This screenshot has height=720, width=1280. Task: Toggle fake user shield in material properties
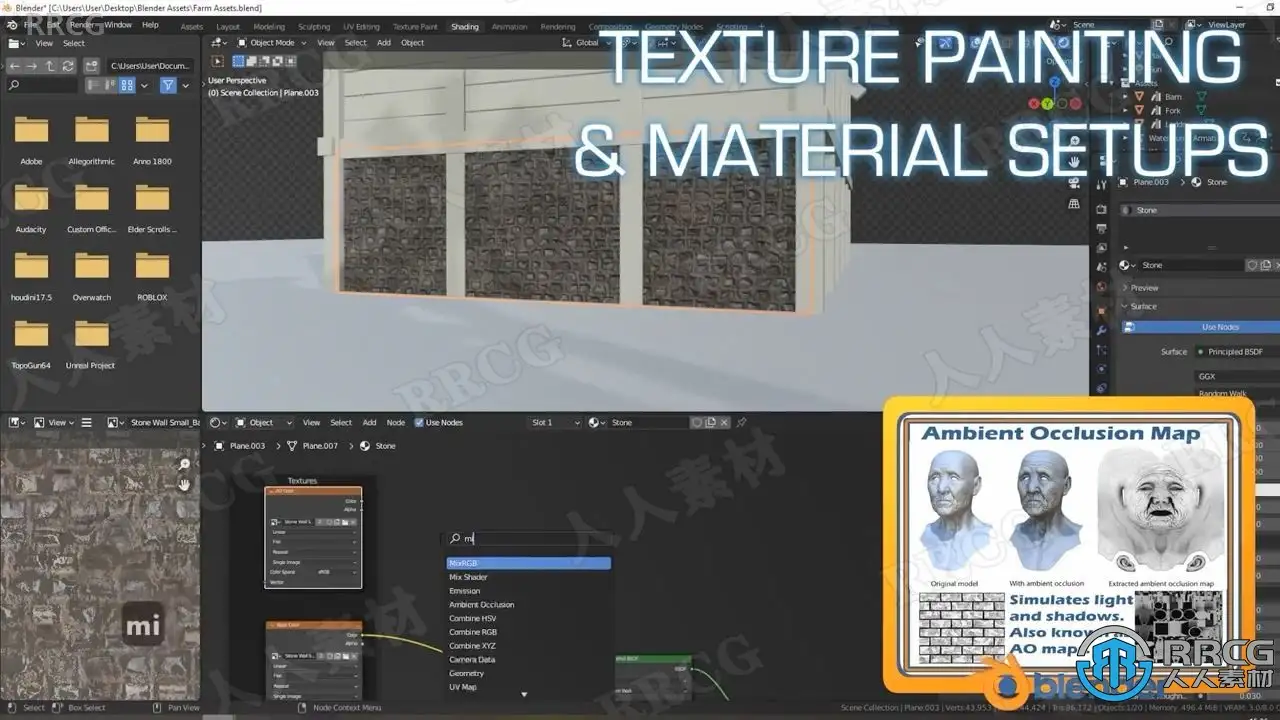click(1252, 265)
